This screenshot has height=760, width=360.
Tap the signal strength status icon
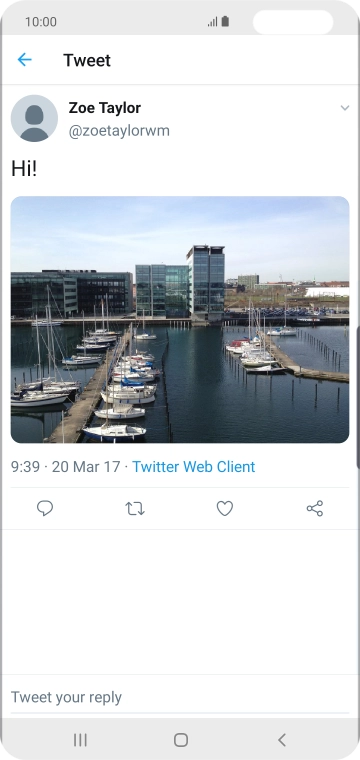tap(213, 22)
